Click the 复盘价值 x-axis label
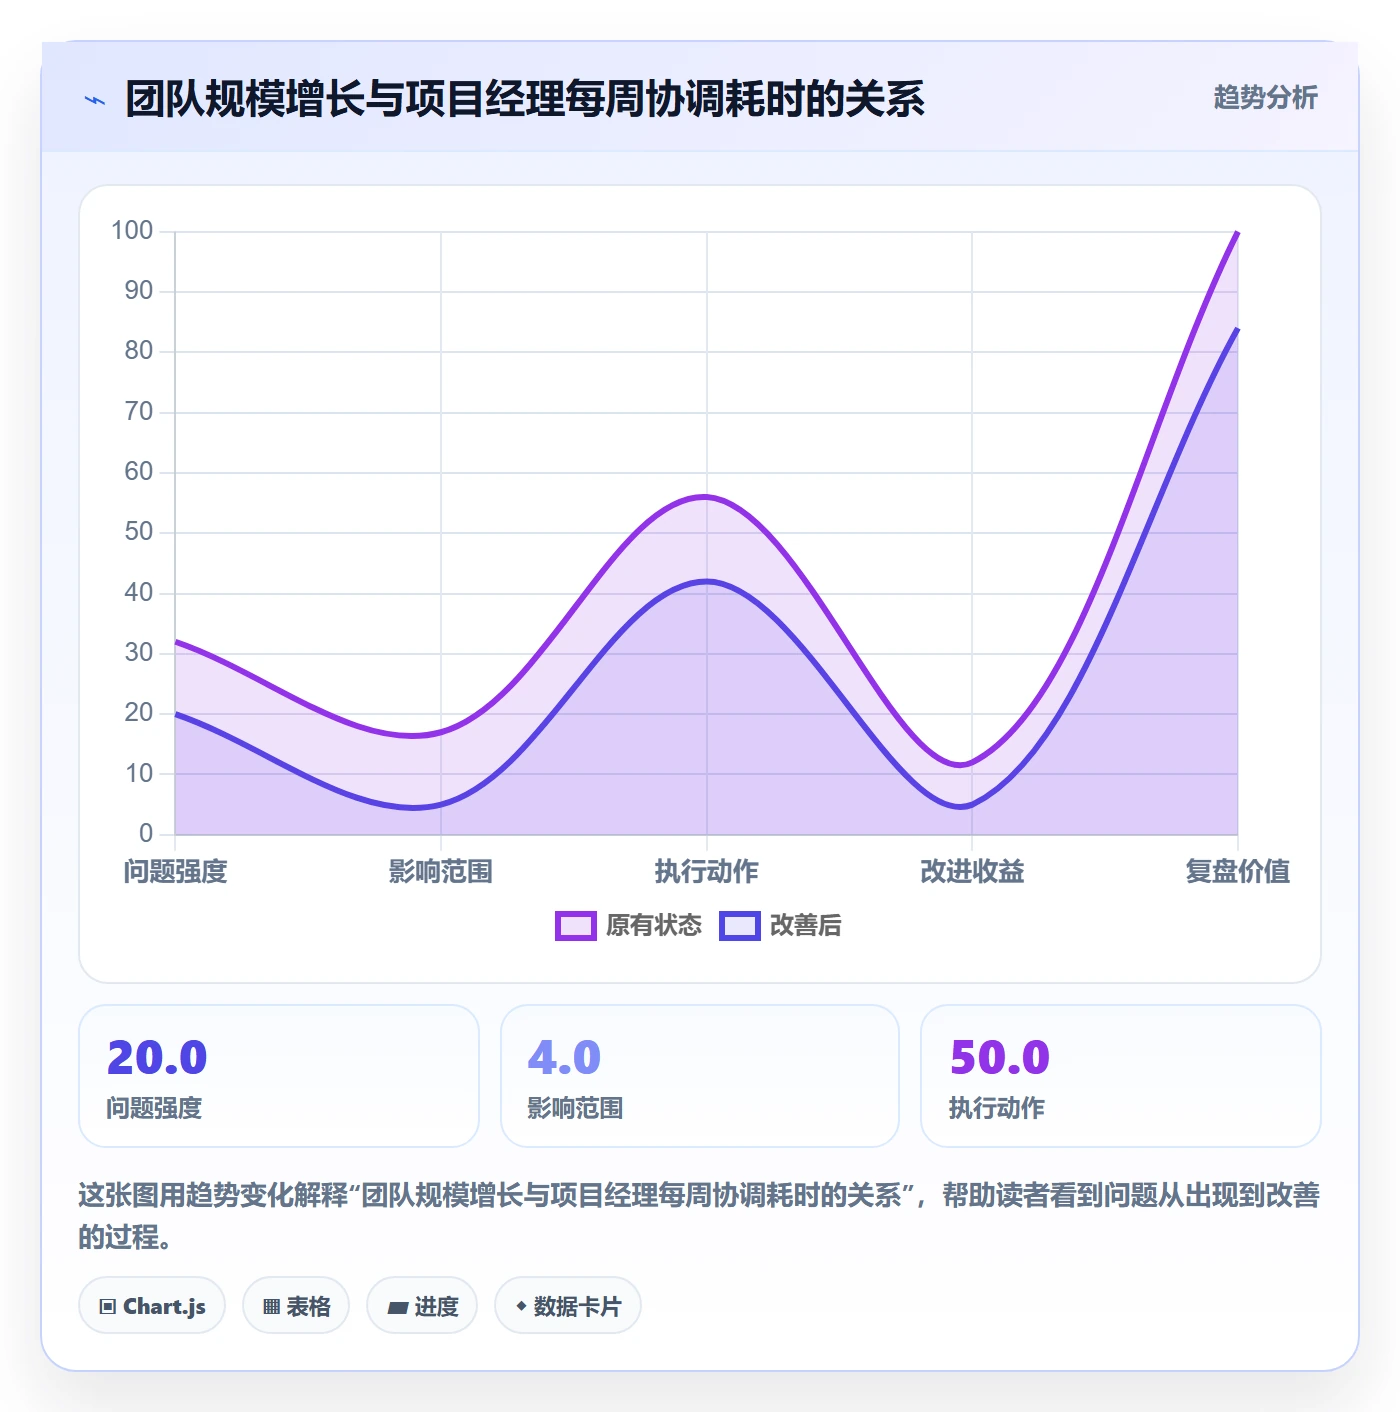The height and width of the screenshot is (1412, 1400). (1238, 872)
